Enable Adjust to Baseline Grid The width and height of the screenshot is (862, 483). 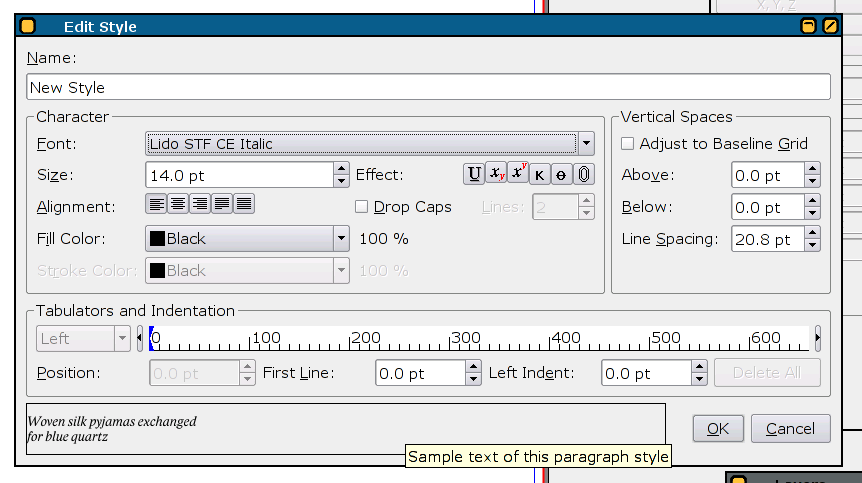click(x=628, y=144)
